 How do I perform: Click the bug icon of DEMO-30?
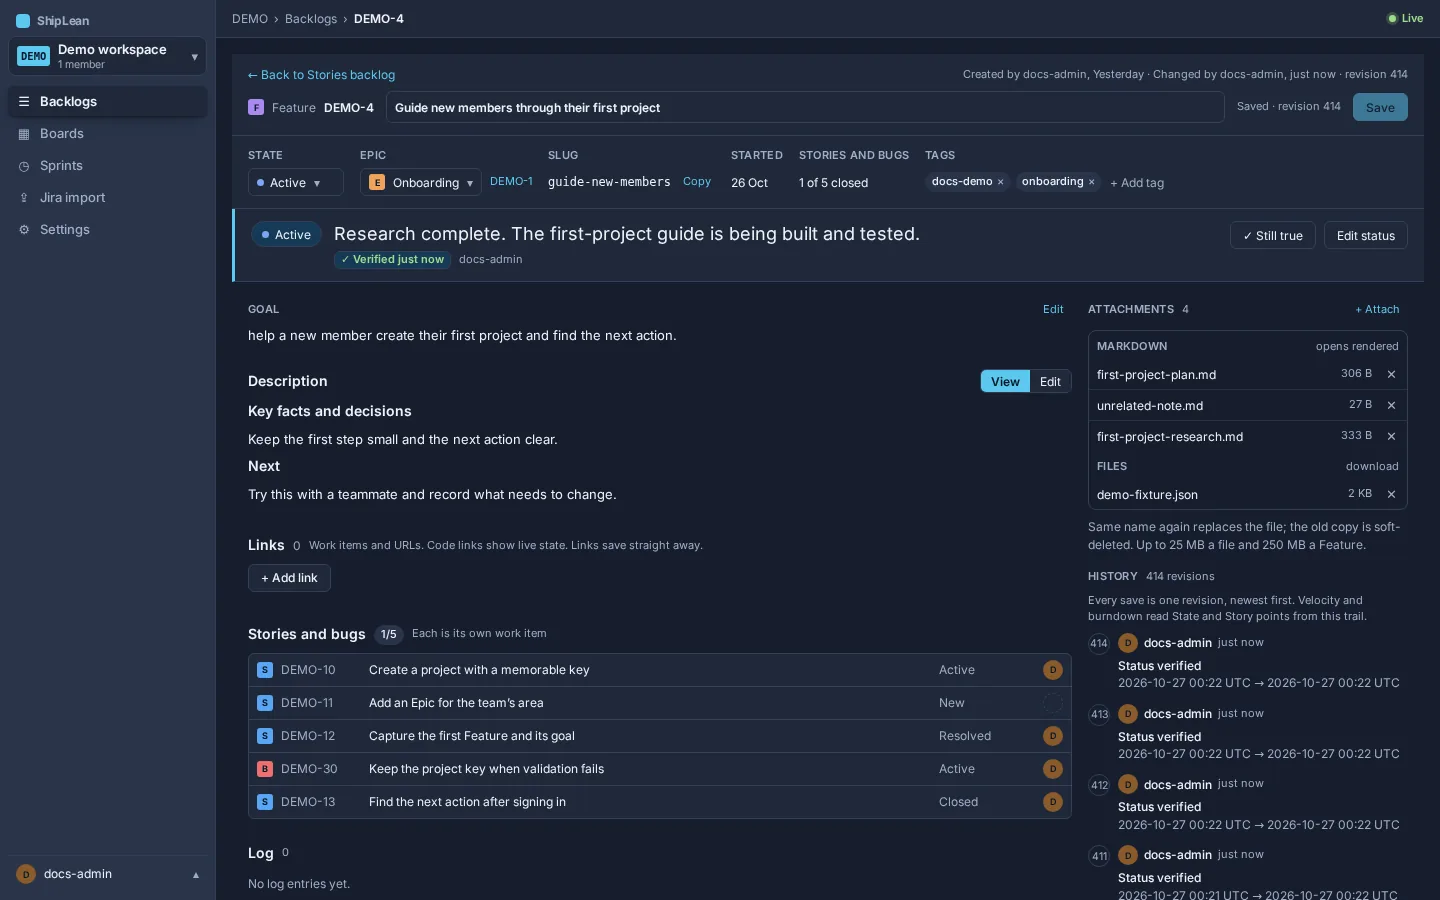click(x=265, y=769)
